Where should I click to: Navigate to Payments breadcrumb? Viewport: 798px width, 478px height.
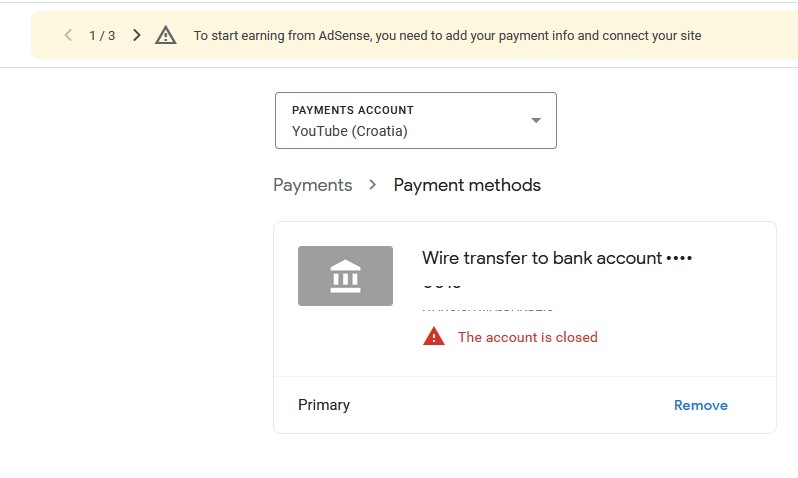[313, 185]
